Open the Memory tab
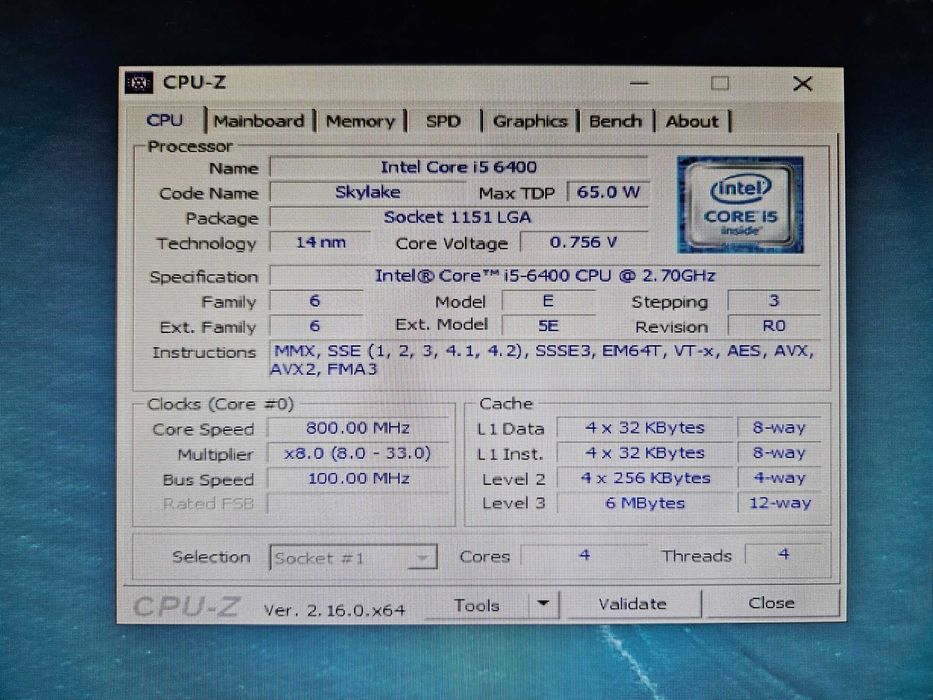Image resolution: width=933 pixels, height=700 pixels. 360,121
